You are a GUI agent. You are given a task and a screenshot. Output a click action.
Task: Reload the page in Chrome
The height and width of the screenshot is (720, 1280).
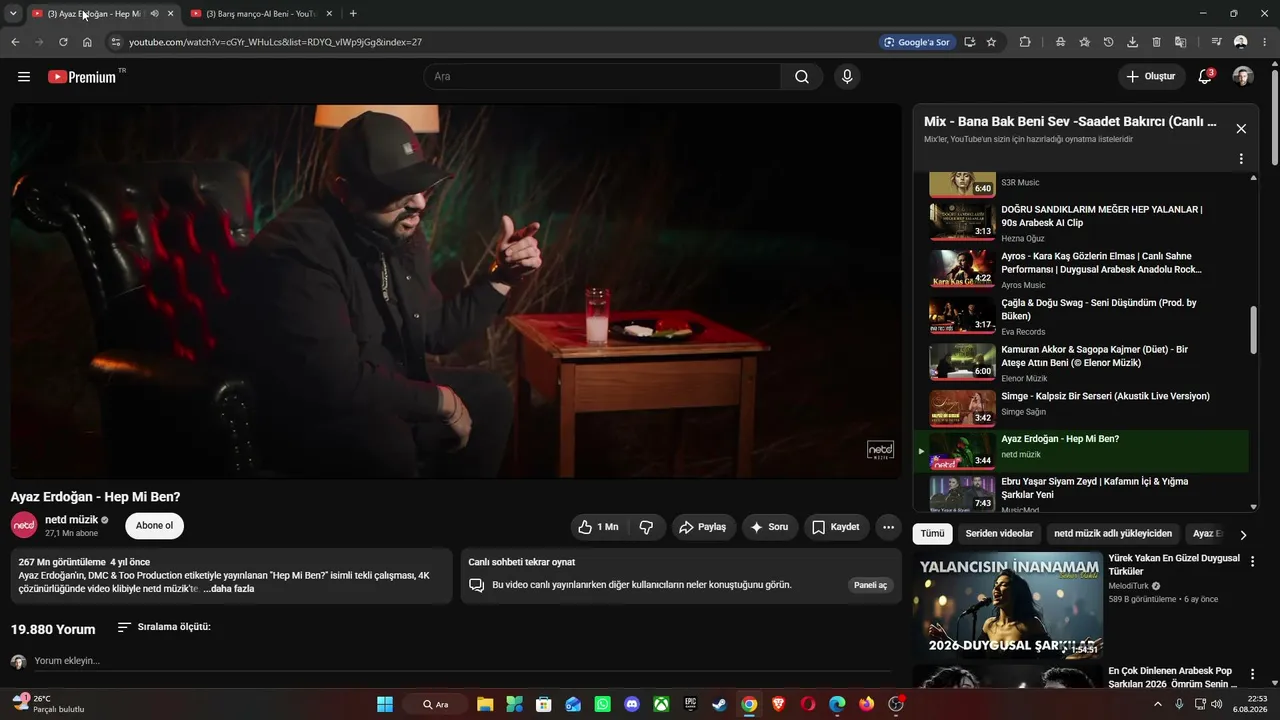(63, 42)
